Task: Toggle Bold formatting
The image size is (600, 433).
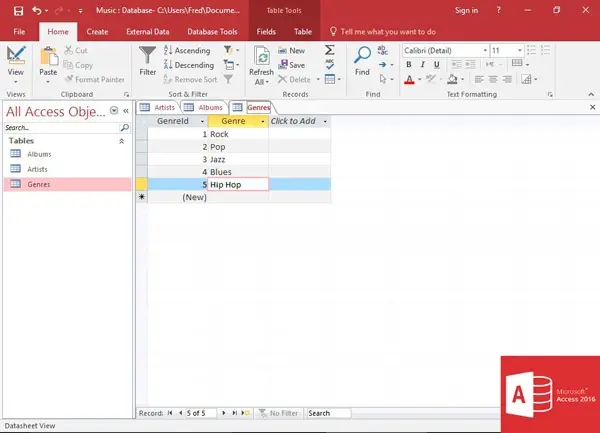Action: 409,64
